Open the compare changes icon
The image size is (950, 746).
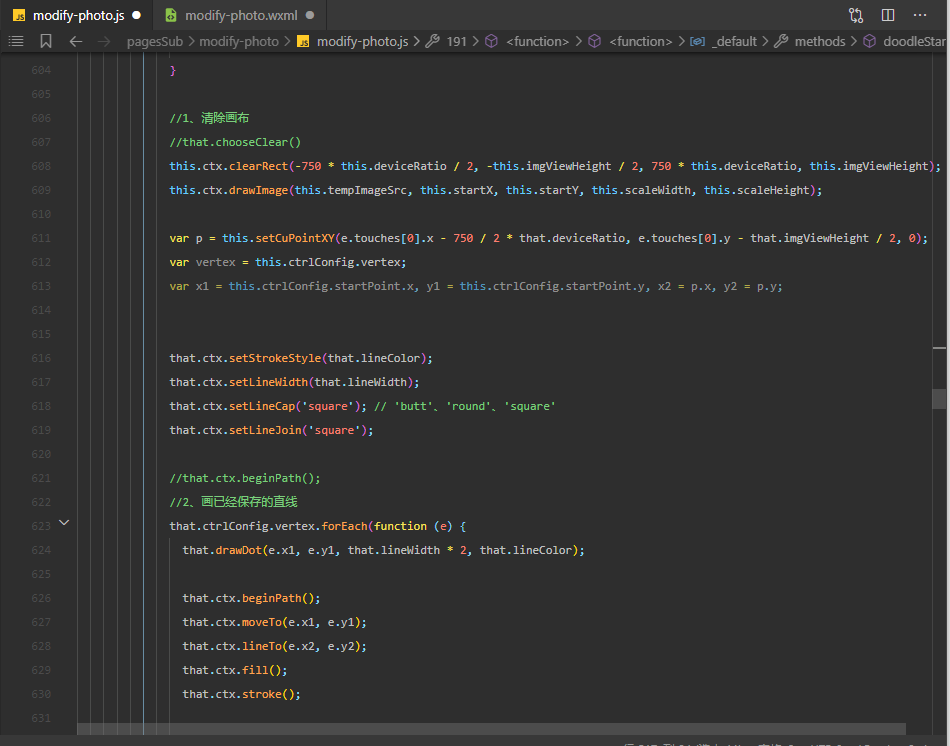[x=855, y=15]
